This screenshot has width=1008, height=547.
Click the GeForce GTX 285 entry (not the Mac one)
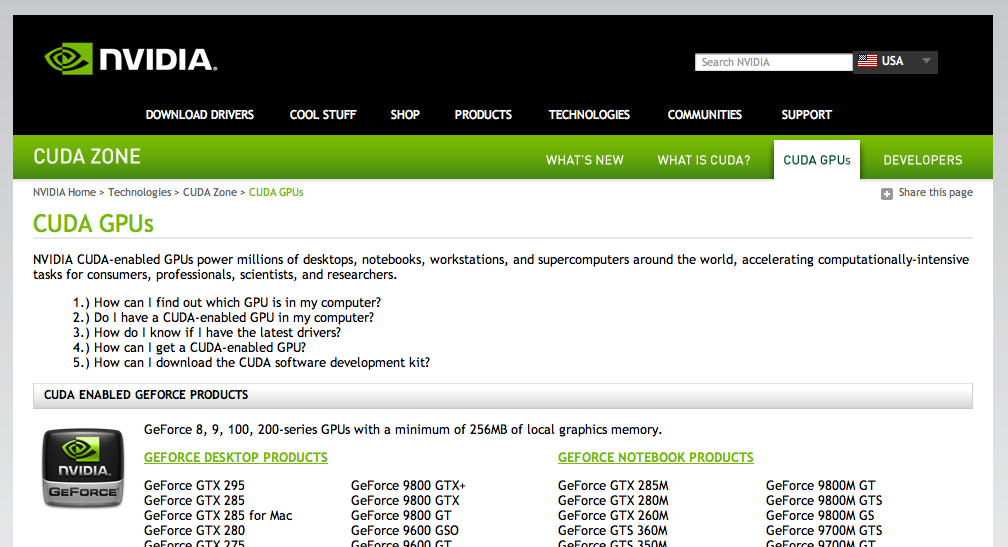194,501
